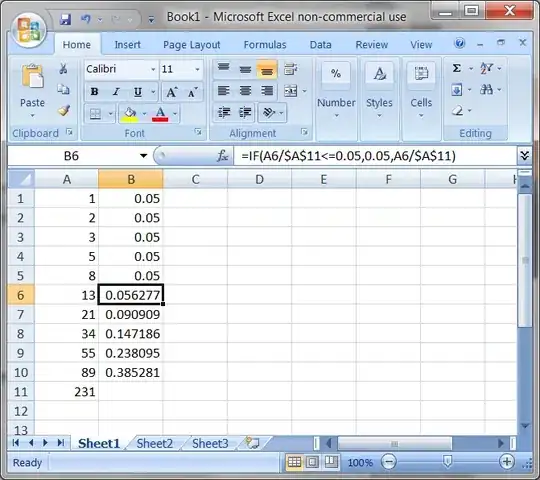Click the Format Painter brush icon
540x480 pixels.
(x=64, y=111)
